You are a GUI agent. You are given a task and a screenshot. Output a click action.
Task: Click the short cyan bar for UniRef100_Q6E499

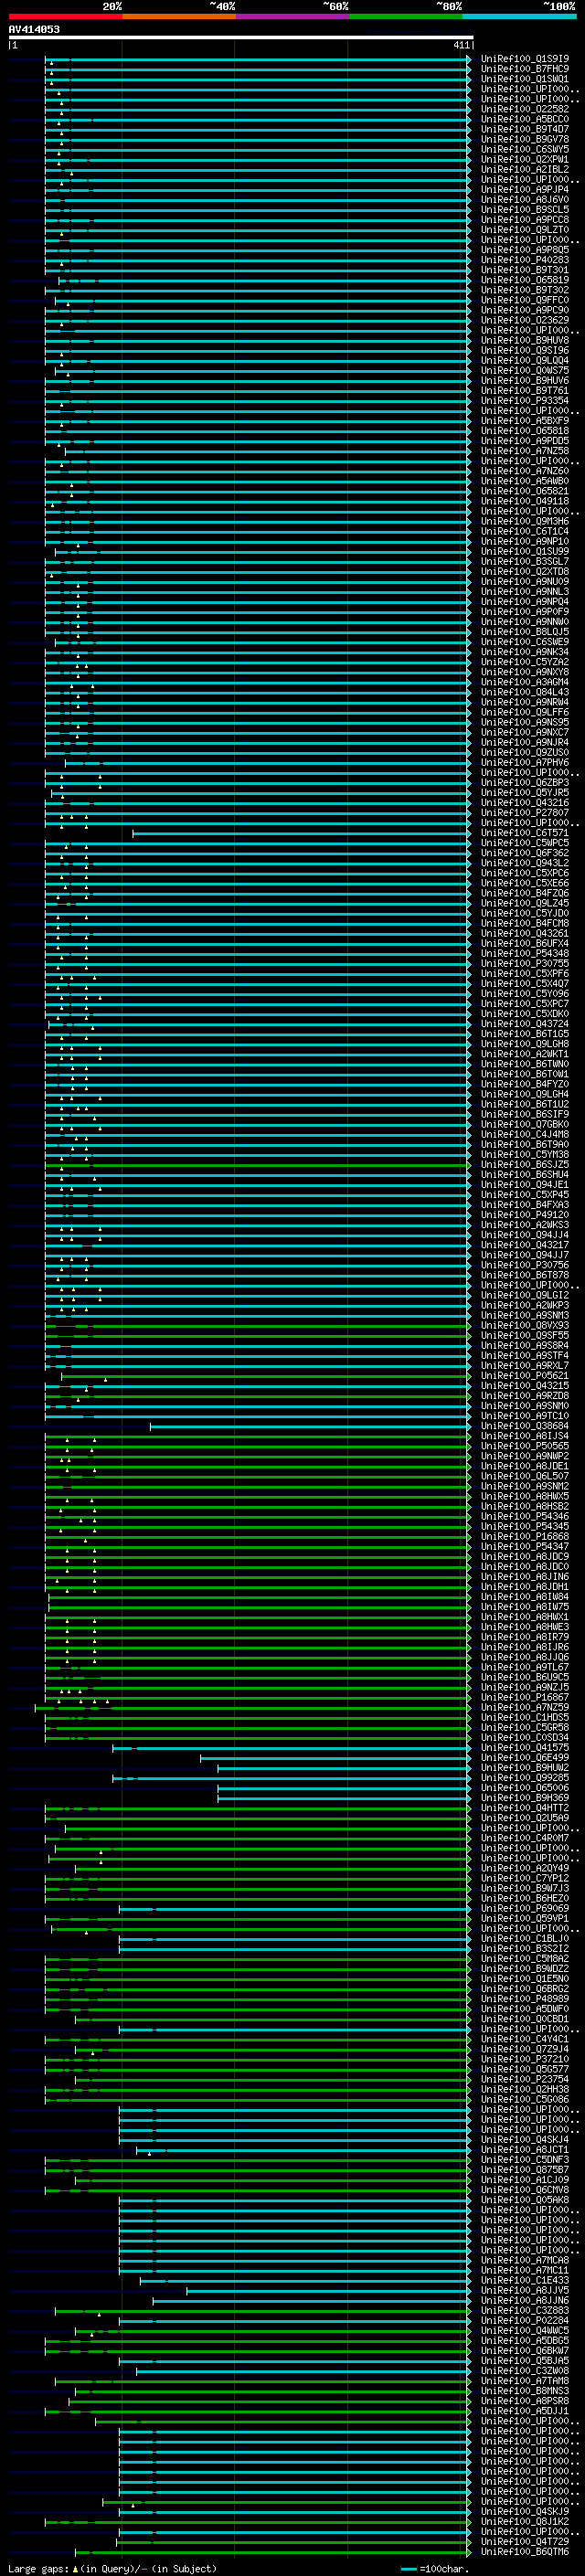pyautogui.click(x=336, y=1757)
